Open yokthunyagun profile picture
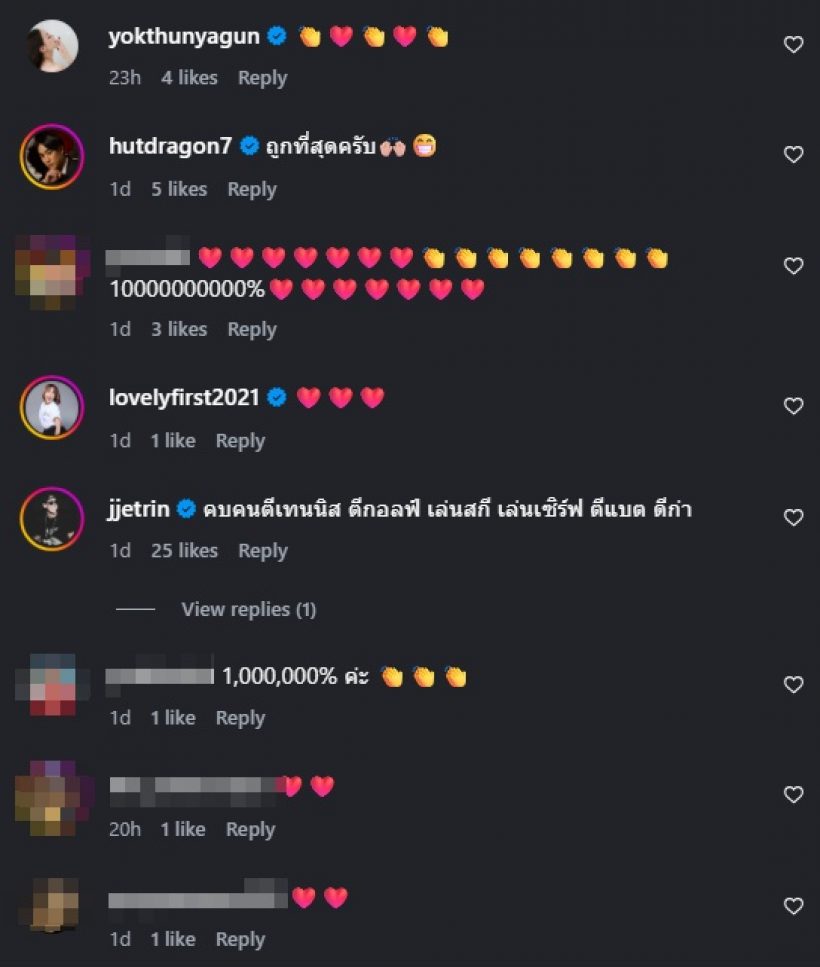The width and height of the screenshot is (820, 967). (x=53, y=46)
